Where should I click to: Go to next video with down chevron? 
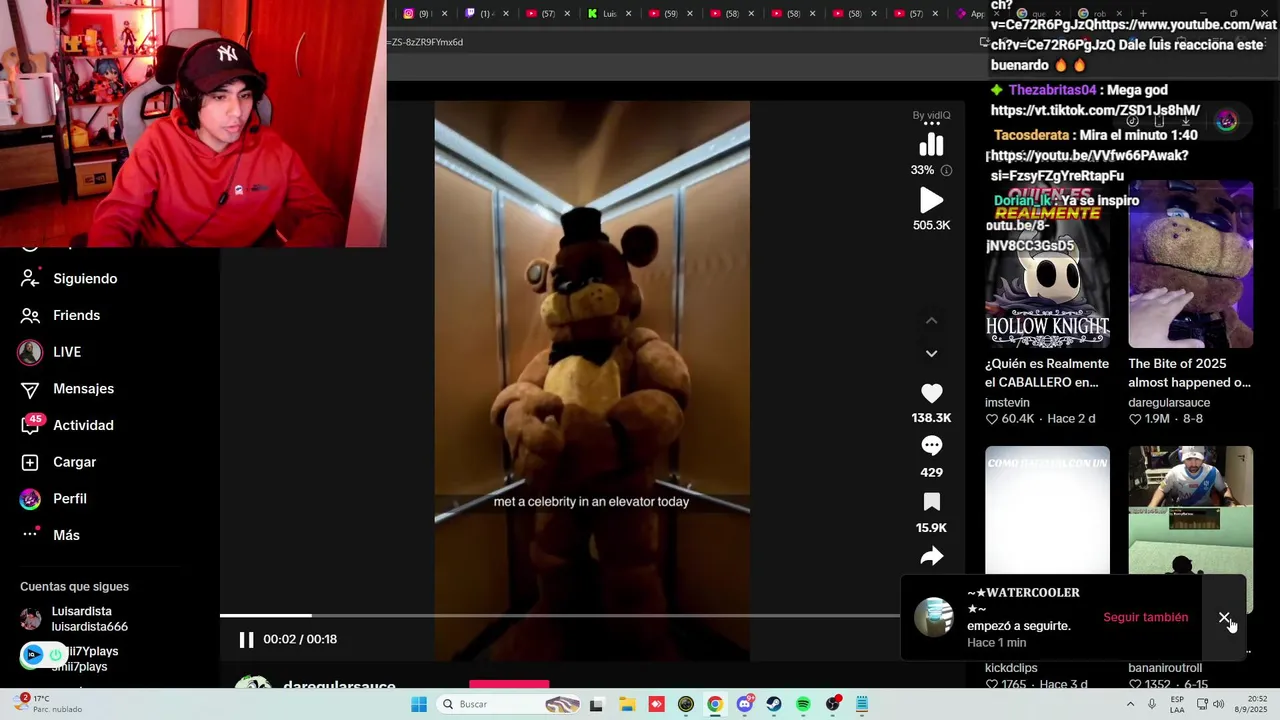[x=931, y=354]
